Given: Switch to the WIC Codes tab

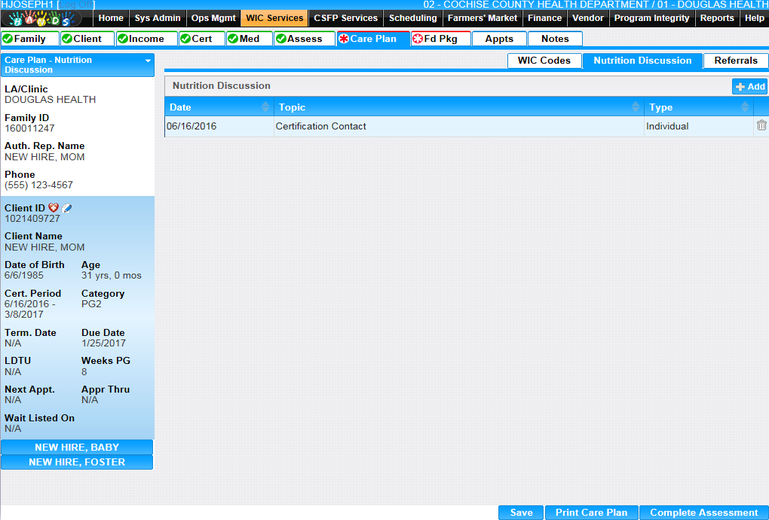Looking at the screenshot, I should [x=543, y=61].
